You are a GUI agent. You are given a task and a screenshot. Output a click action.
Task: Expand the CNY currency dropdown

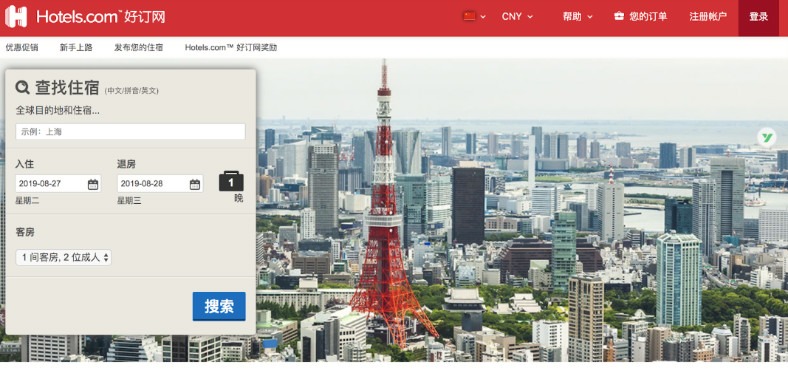[517, 17]
